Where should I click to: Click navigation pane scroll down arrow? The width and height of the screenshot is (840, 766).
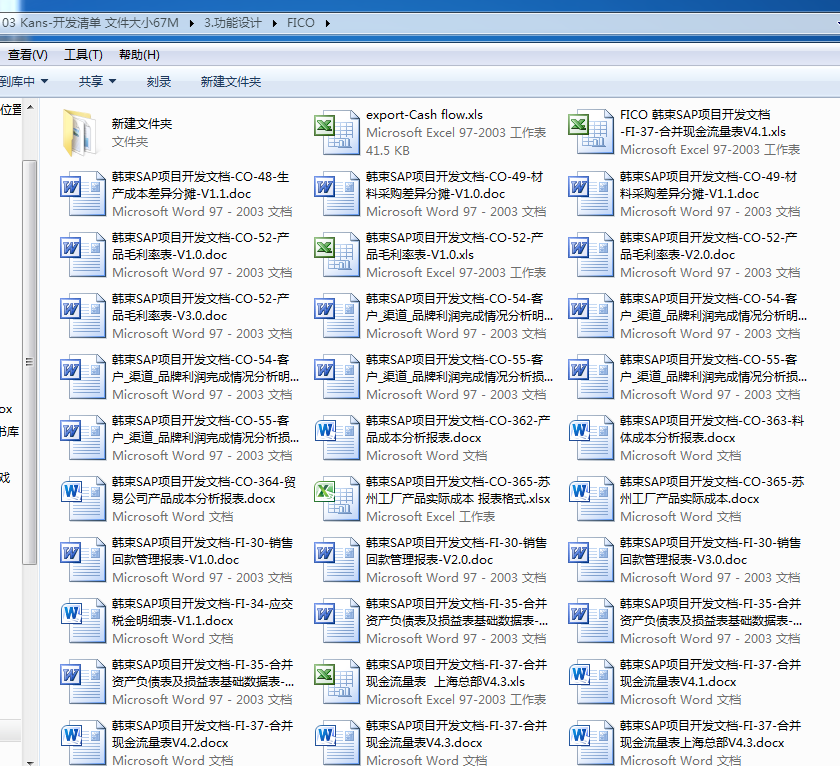(30, 762)
